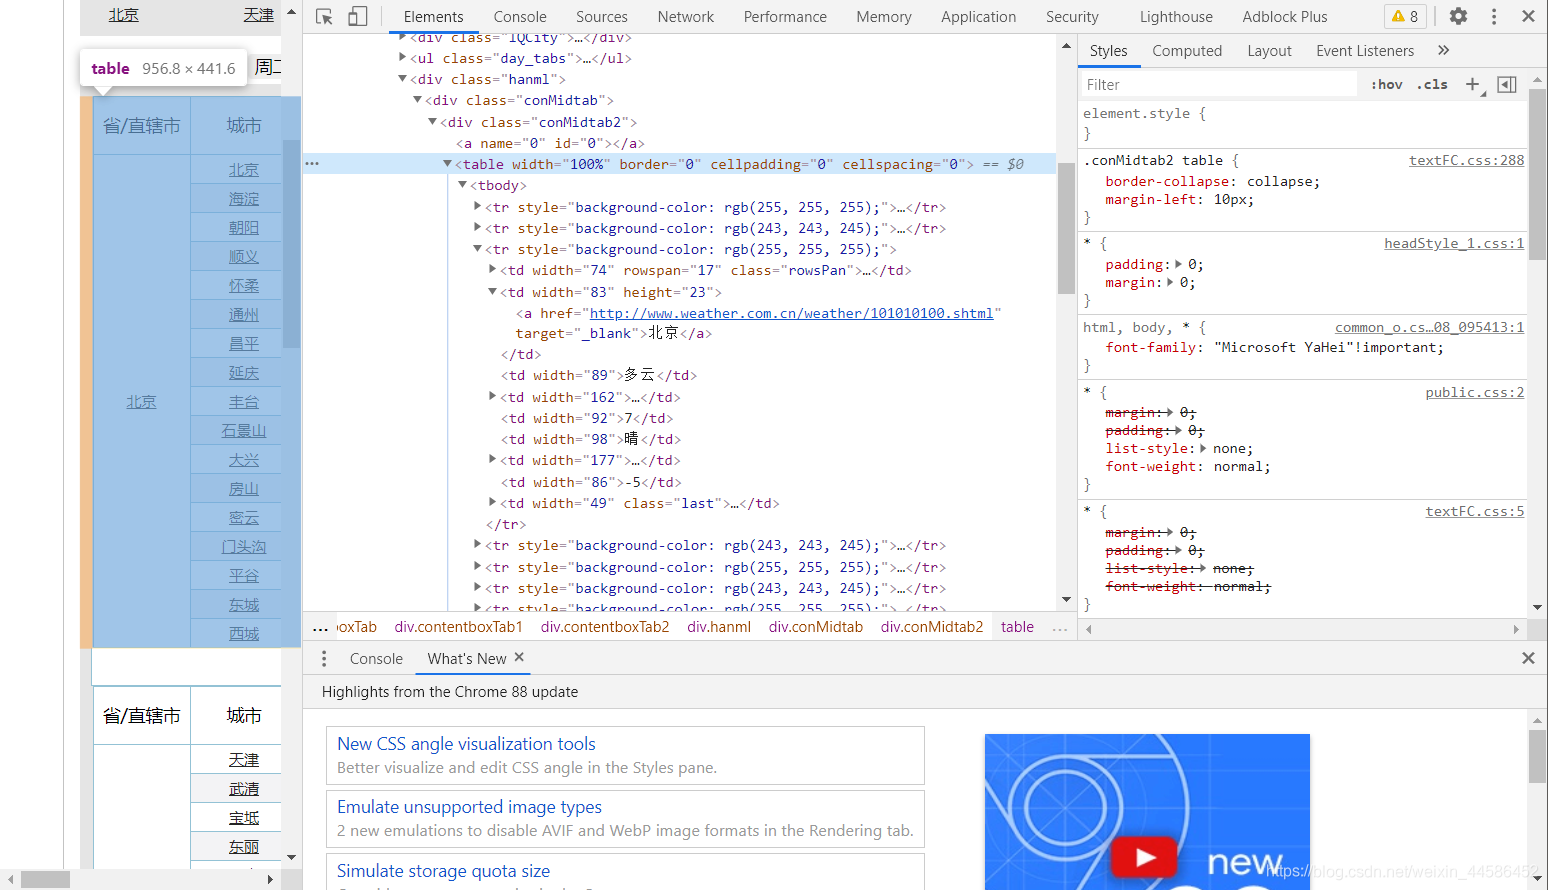Open the Lighthouse tab
Viewport: 1548px width, 890px height.
1176,17
